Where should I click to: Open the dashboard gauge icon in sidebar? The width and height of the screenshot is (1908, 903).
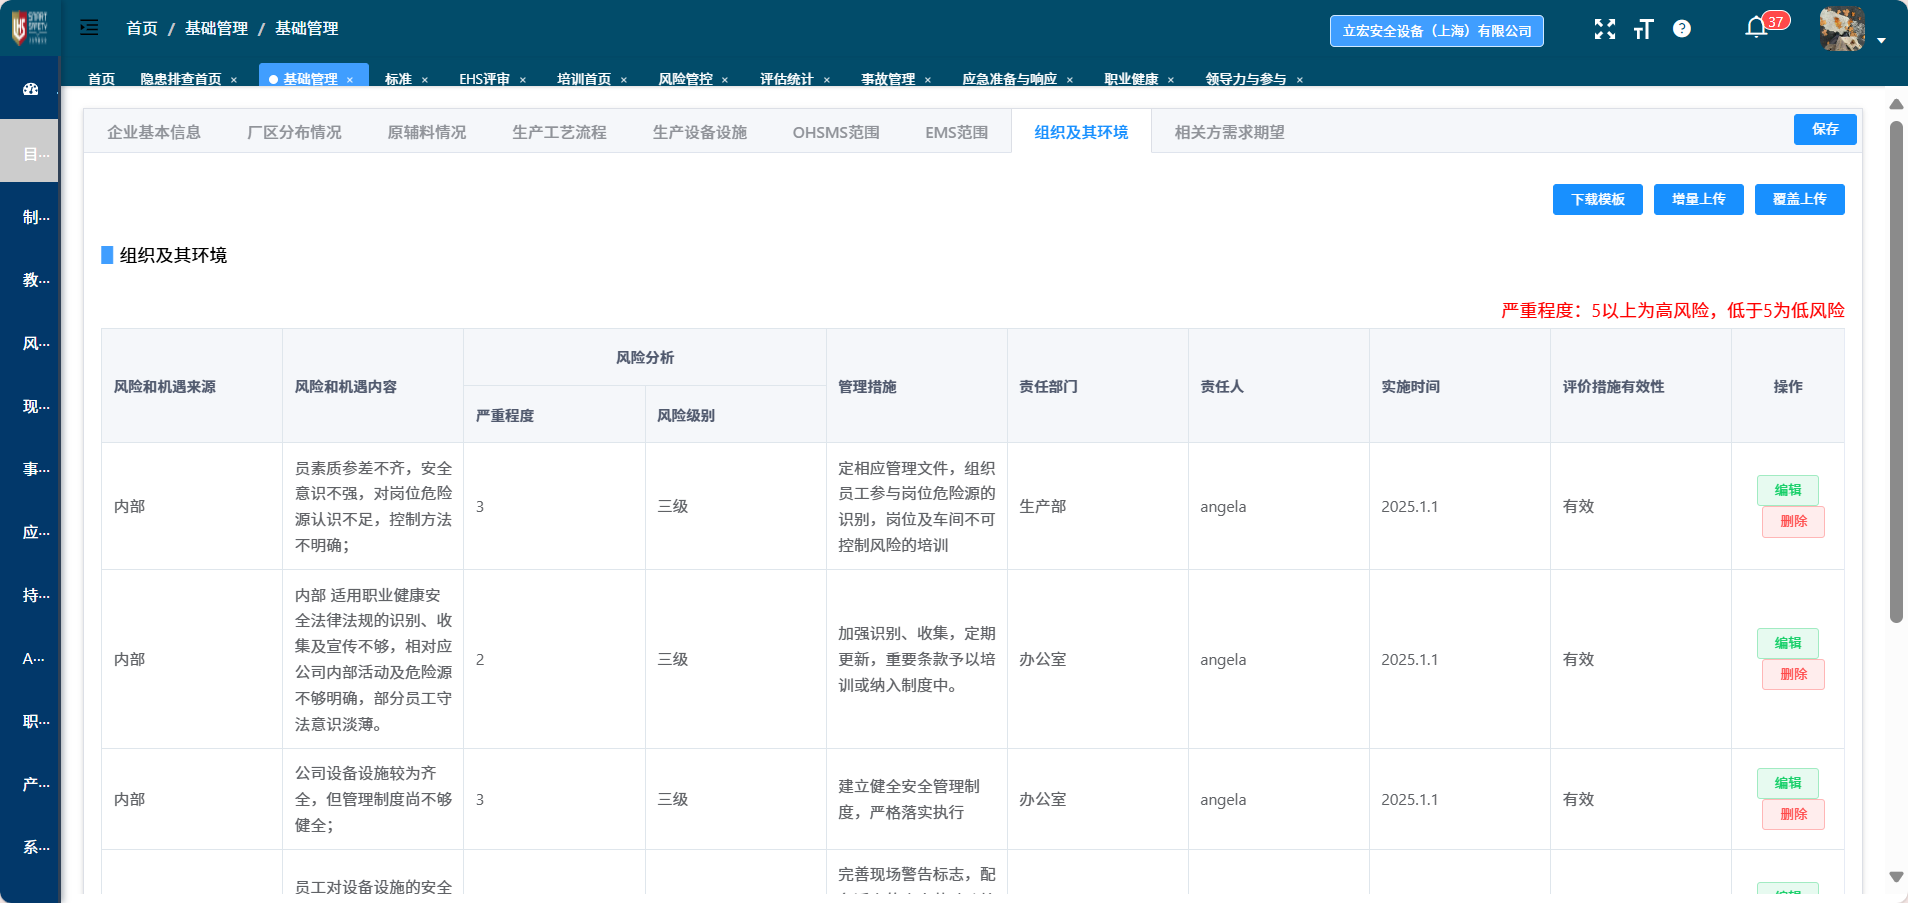(30, 89)
